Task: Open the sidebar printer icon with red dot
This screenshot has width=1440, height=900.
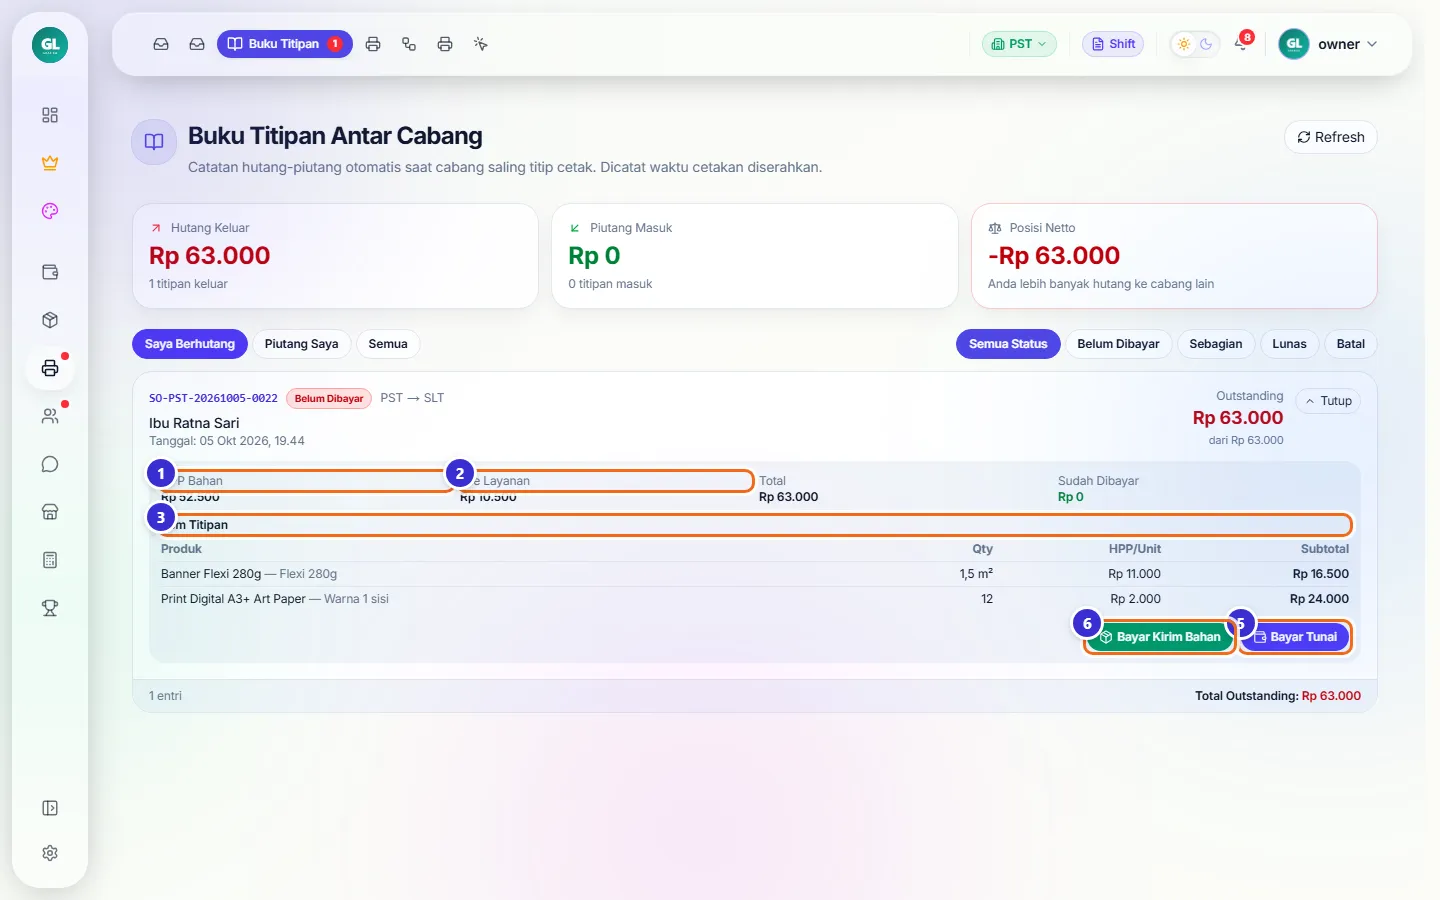Action: click(x=50, y=368)
